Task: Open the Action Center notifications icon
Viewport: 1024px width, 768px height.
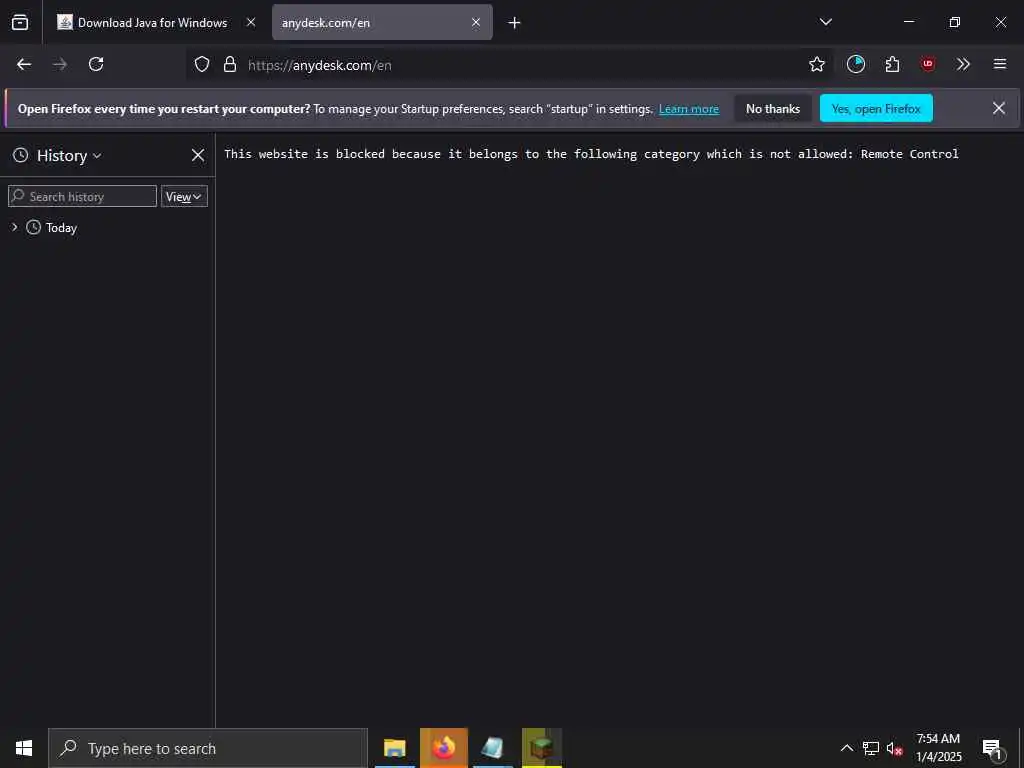Action: [x=992, y=748]
